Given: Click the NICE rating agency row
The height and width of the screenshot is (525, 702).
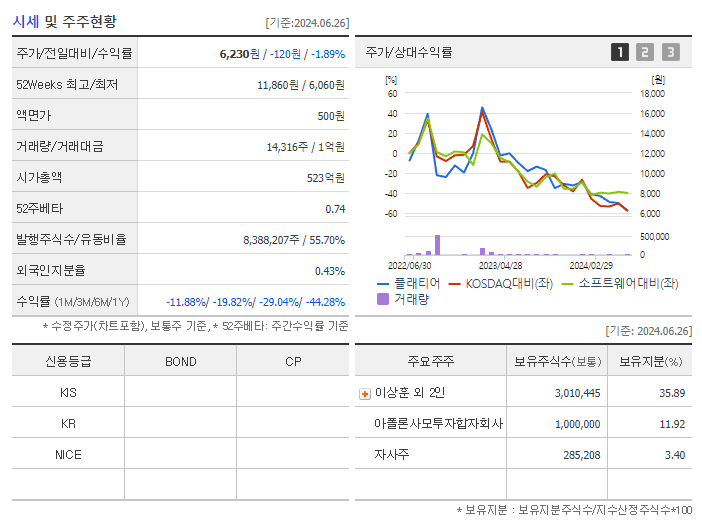Looking at the screenshot, I should coord(68,455).
